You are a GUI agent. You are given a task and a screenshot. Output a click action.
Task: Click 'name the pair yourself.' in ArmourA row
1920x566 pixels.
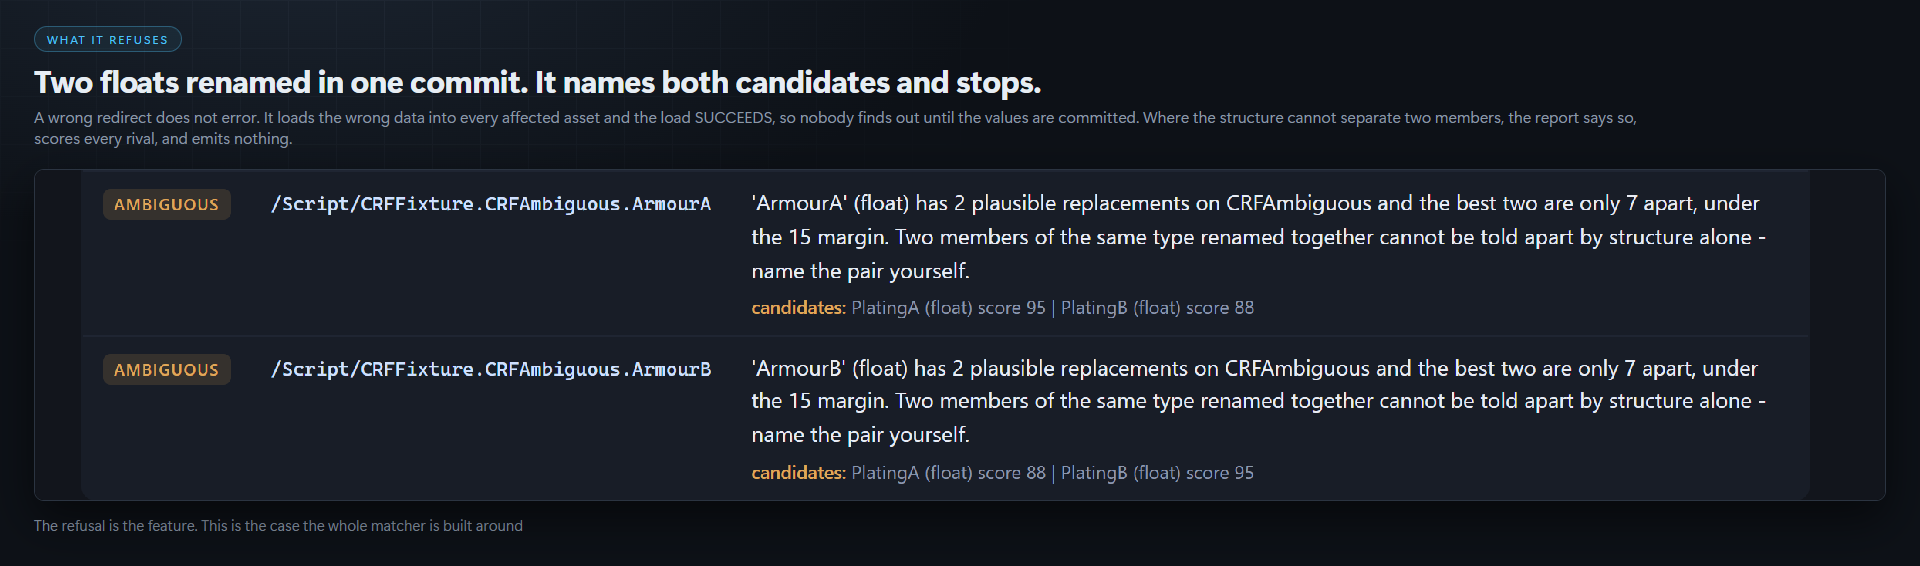[x=860, y=271]
